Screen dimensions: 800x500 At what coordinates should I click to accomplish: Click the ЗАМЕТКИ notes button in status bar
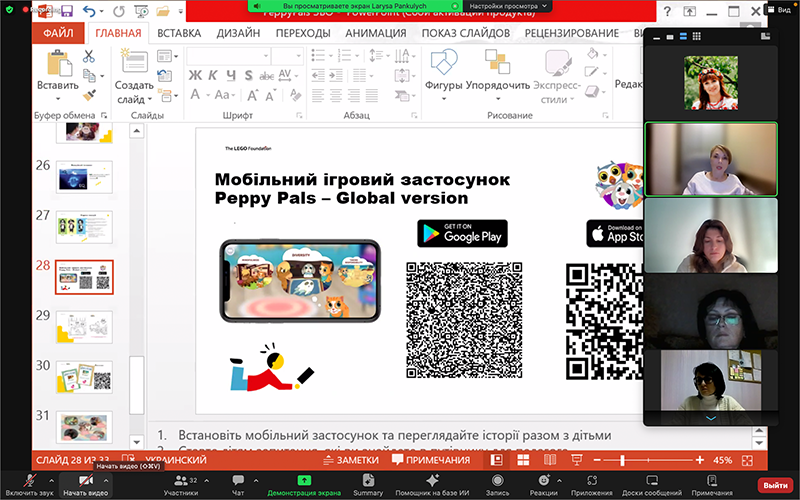[x=352, y=460]
